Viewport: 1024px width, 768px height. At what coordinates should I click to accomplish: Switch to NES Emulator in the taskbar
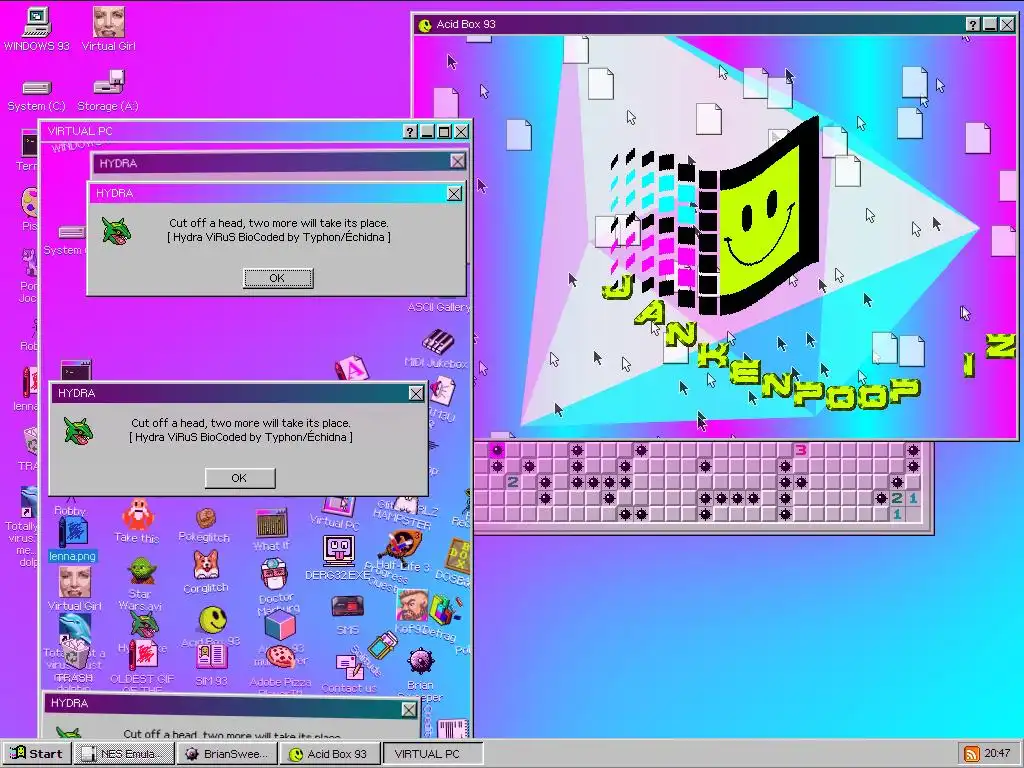pyautogui.click(x=123, y=754)
